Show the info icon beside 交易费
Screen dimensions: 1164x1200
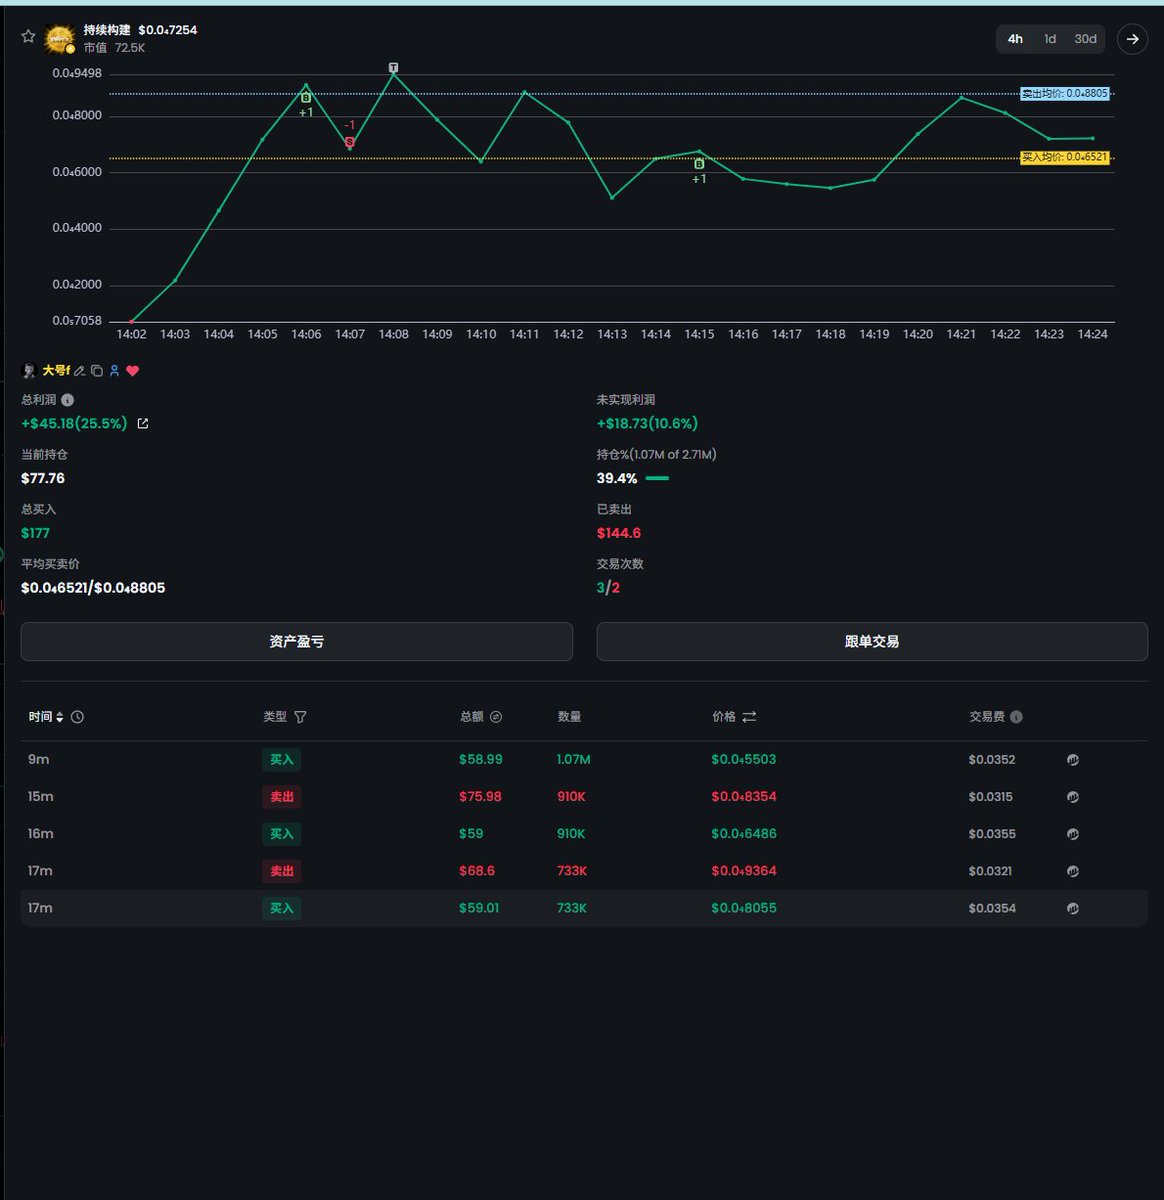click(x=1016, y=717)
